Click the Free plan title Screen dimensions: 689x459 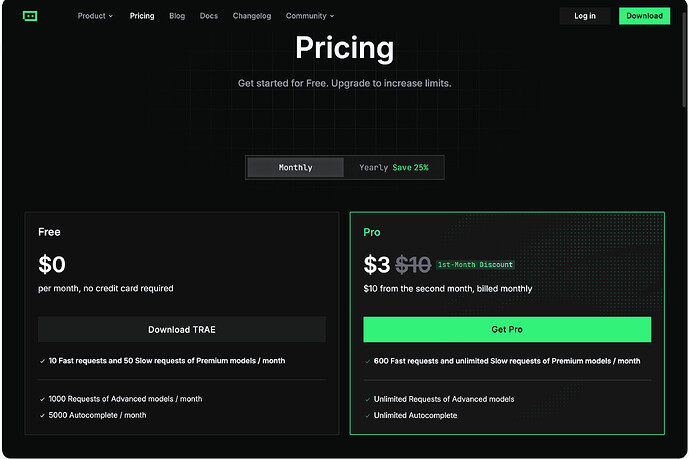click(49, 232)
